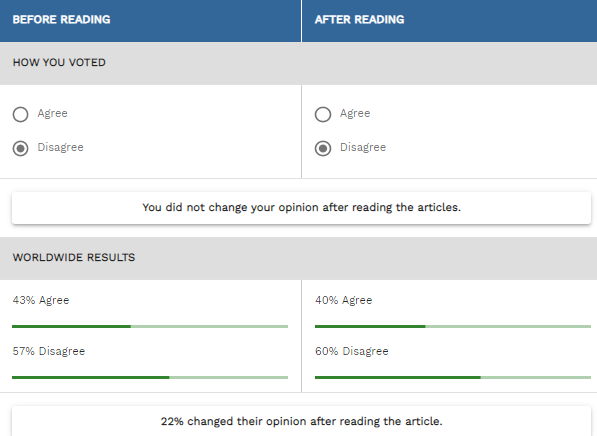Viewport: 597px width, 436px height.
Task: Click the 60% Disagree text label
Action: (352, 351)
